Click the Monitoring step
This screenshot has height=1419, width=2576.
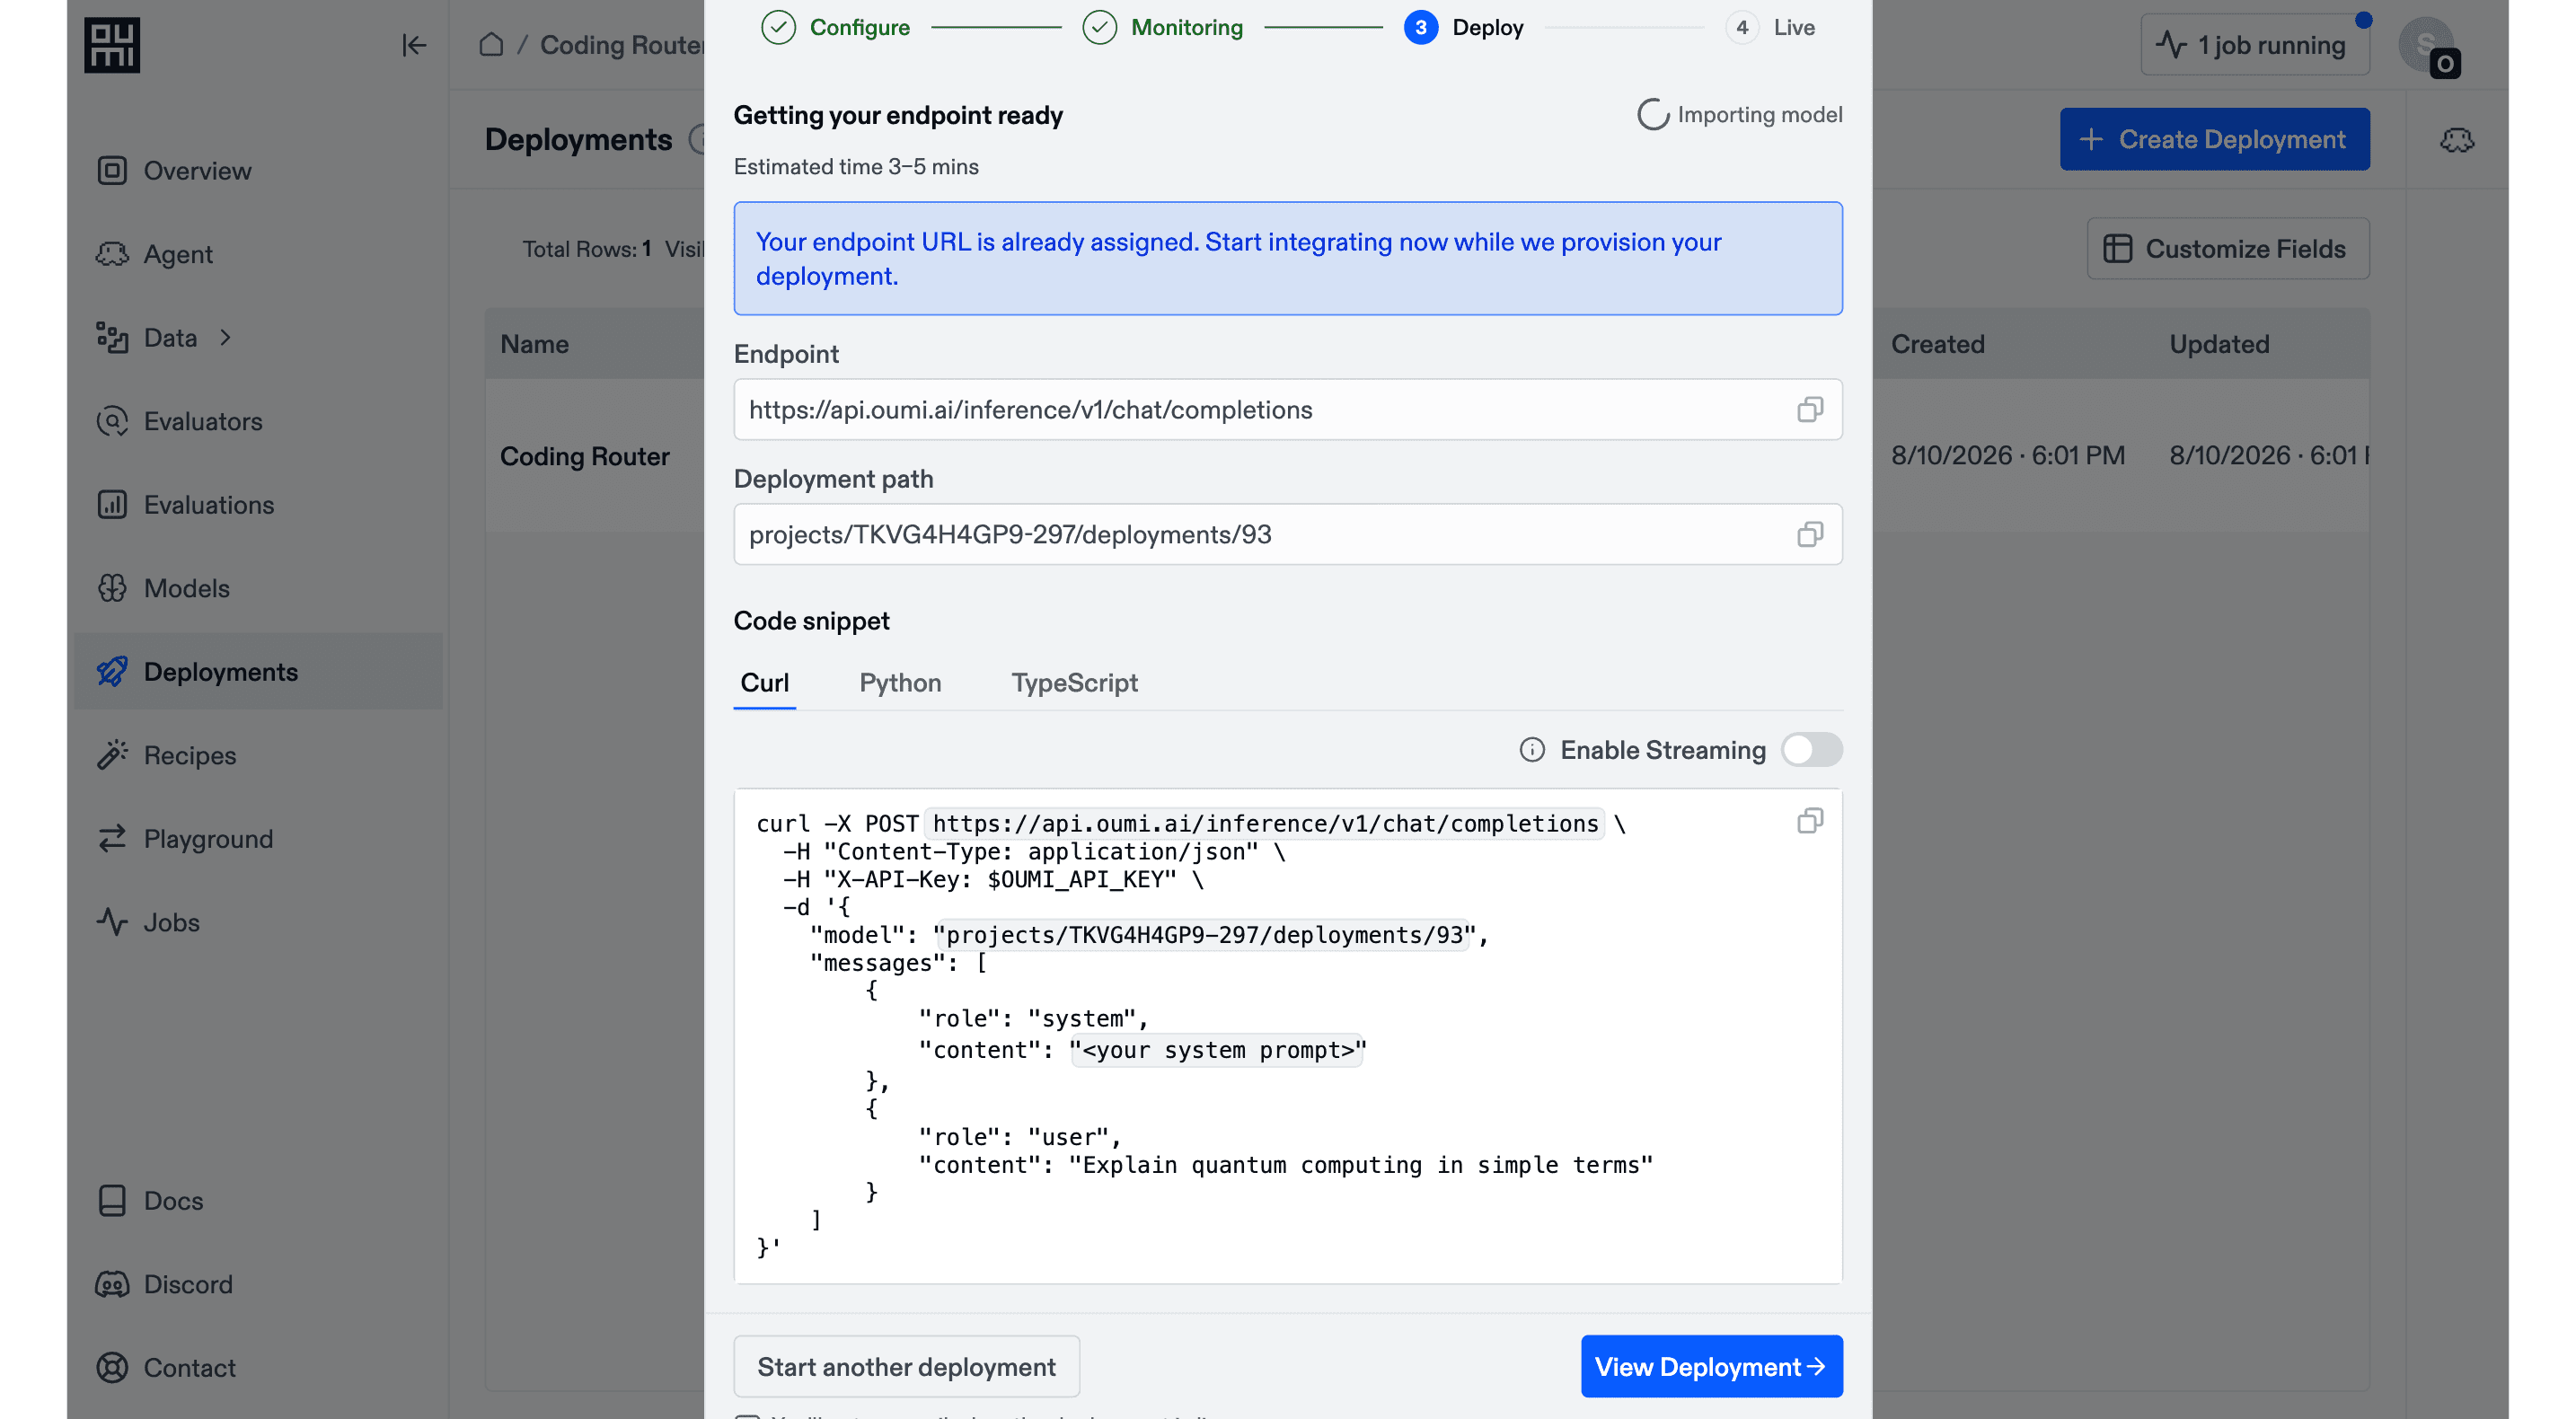click(x=1163, y=27)
